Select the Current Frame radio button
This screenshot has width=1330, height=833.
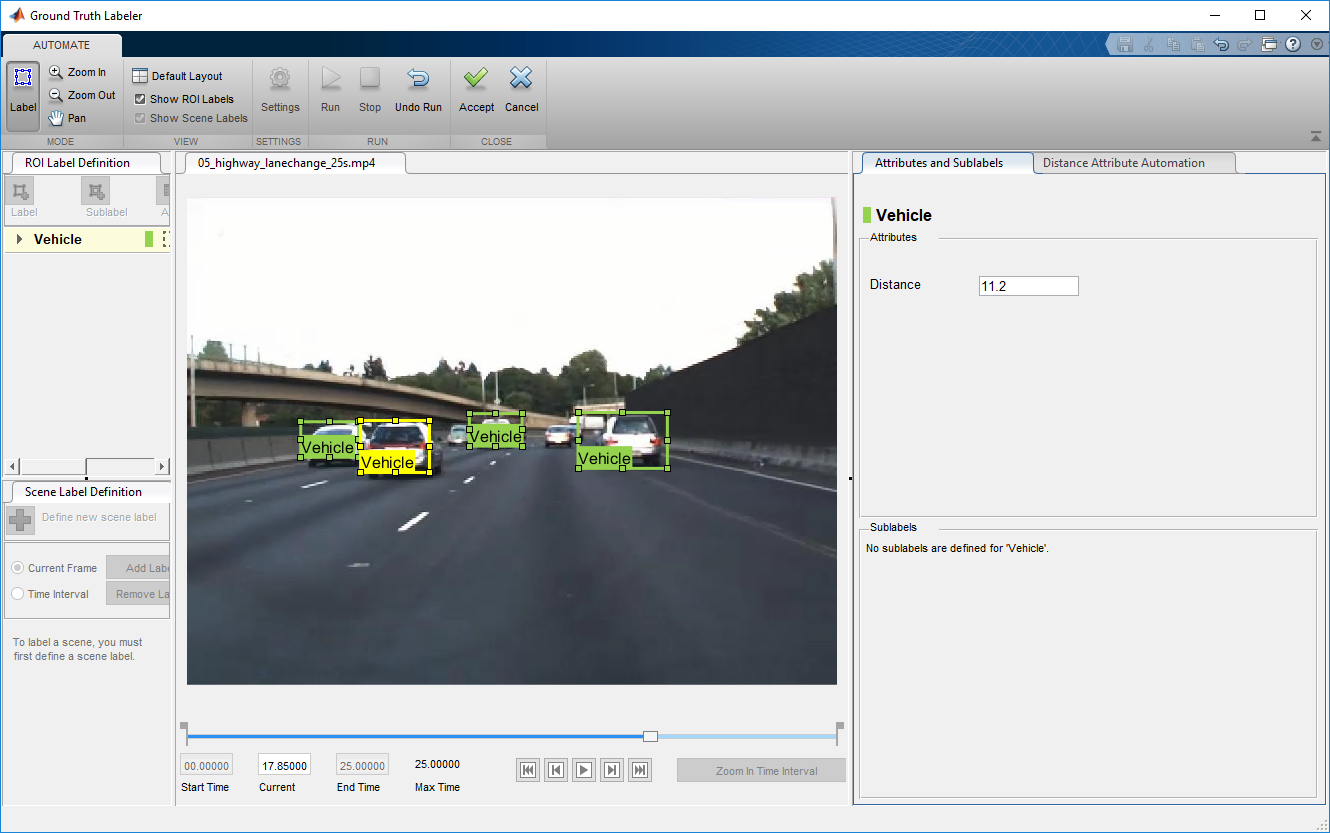pos(17,568)
